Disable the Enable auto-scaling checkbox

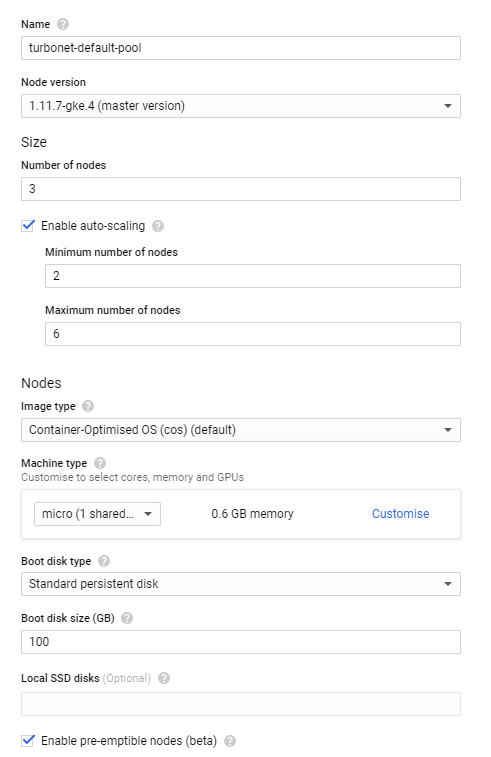point(28,225)
